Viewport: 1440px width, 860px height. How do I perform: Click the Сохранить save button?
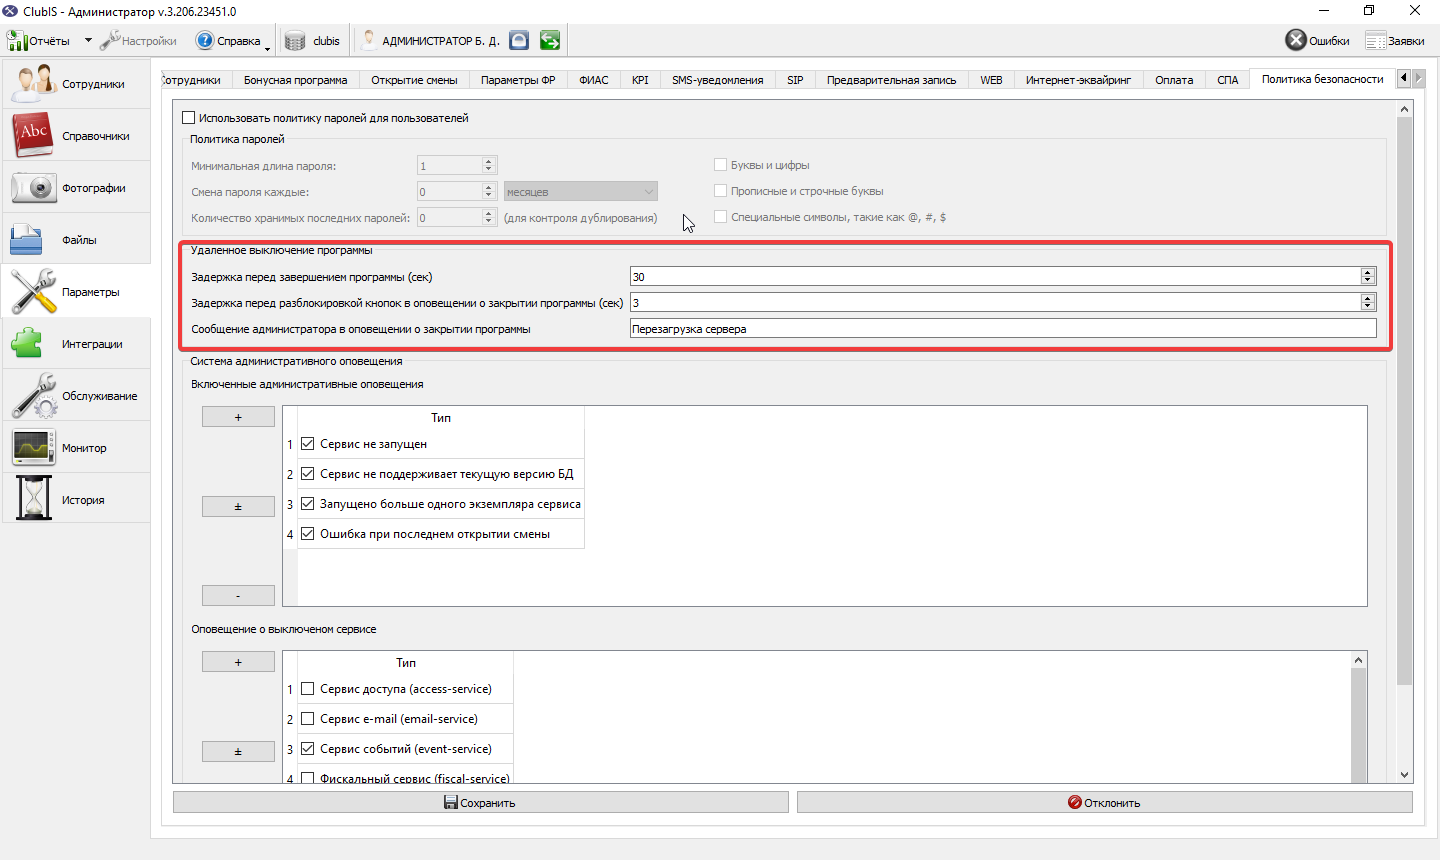(480, 802)
